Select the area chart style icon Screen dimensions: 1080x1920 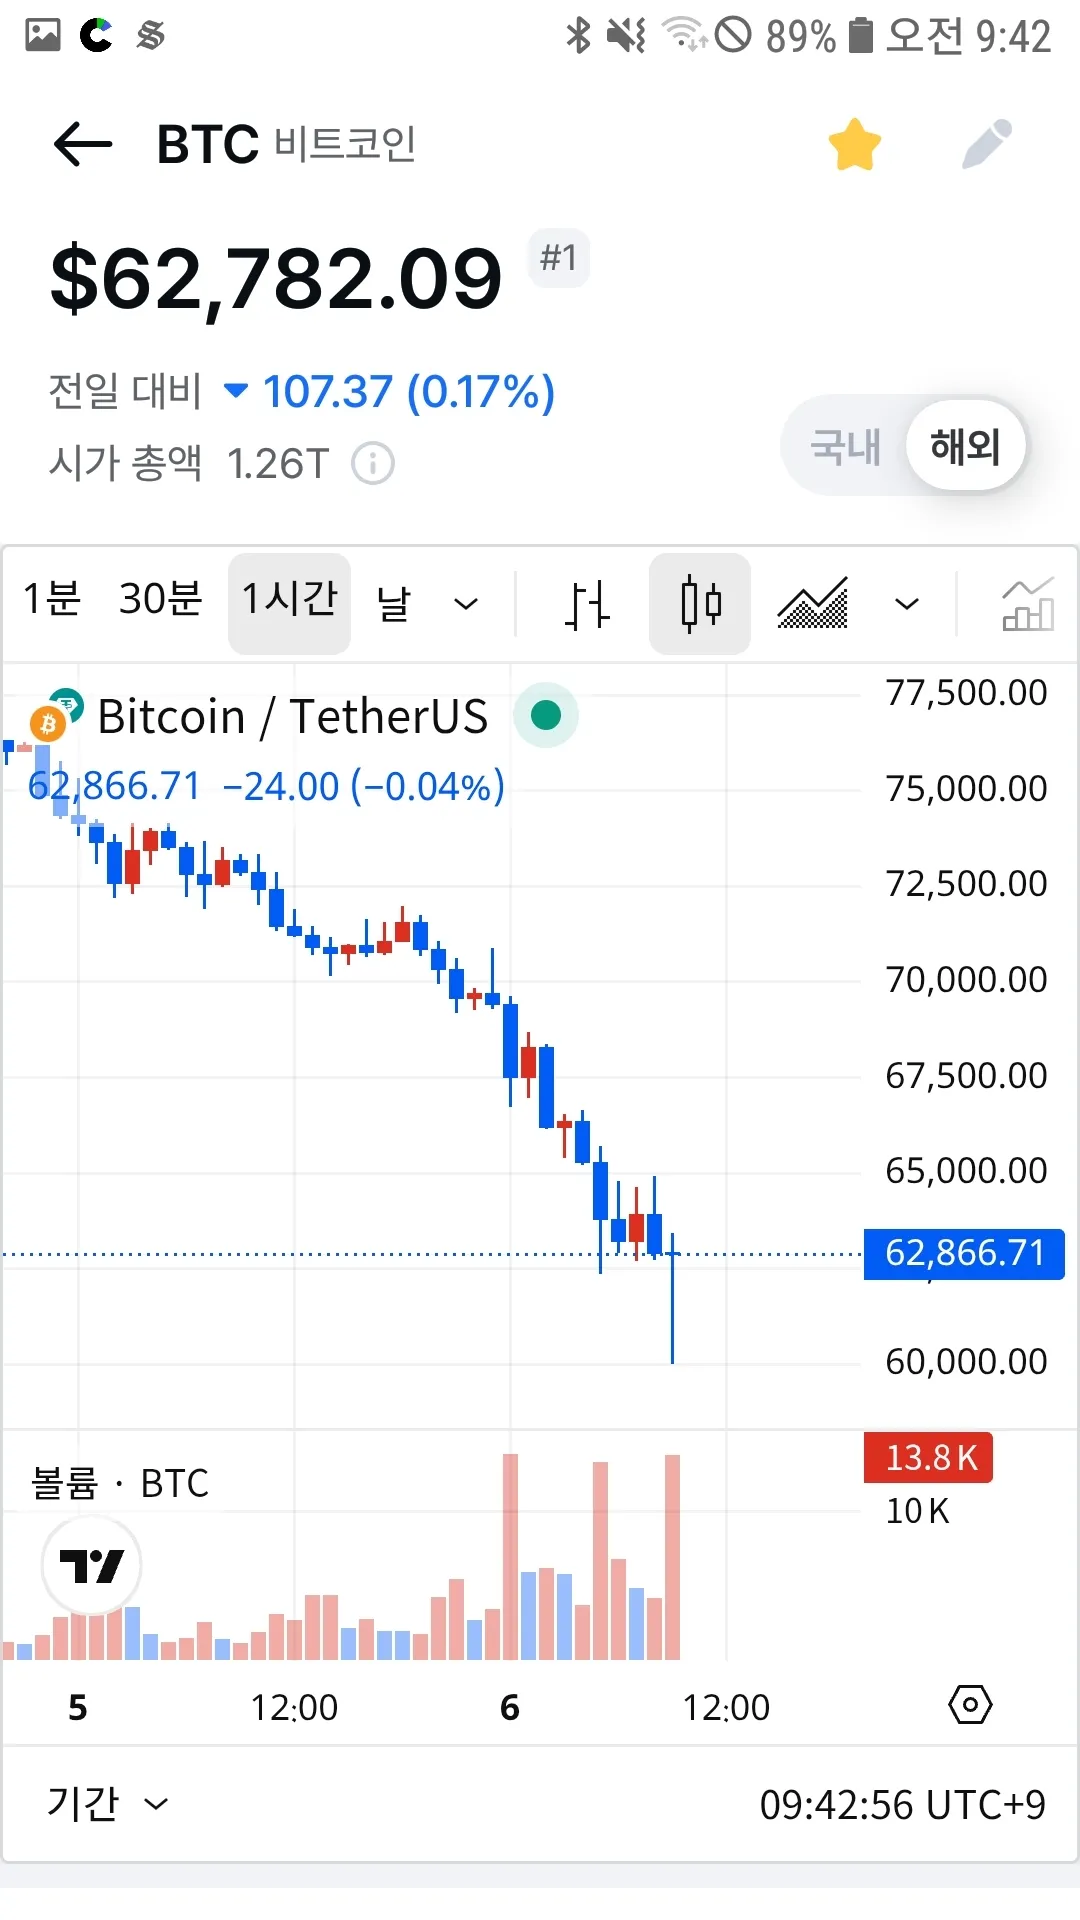point(813,603)
